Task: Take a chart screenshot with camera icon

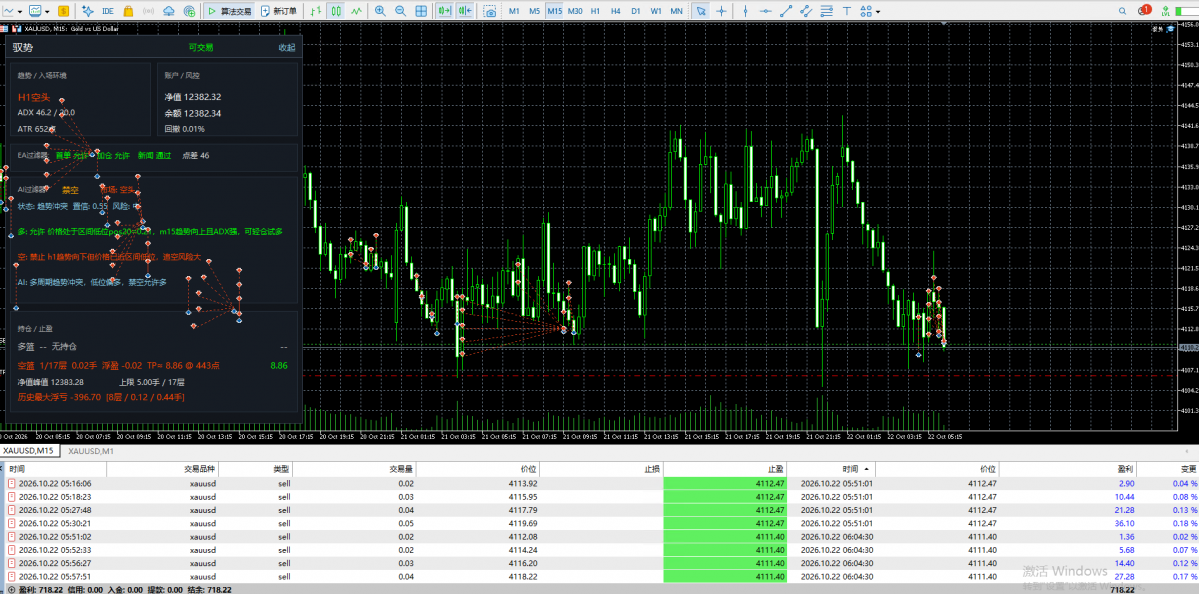Action: [489, 11]
